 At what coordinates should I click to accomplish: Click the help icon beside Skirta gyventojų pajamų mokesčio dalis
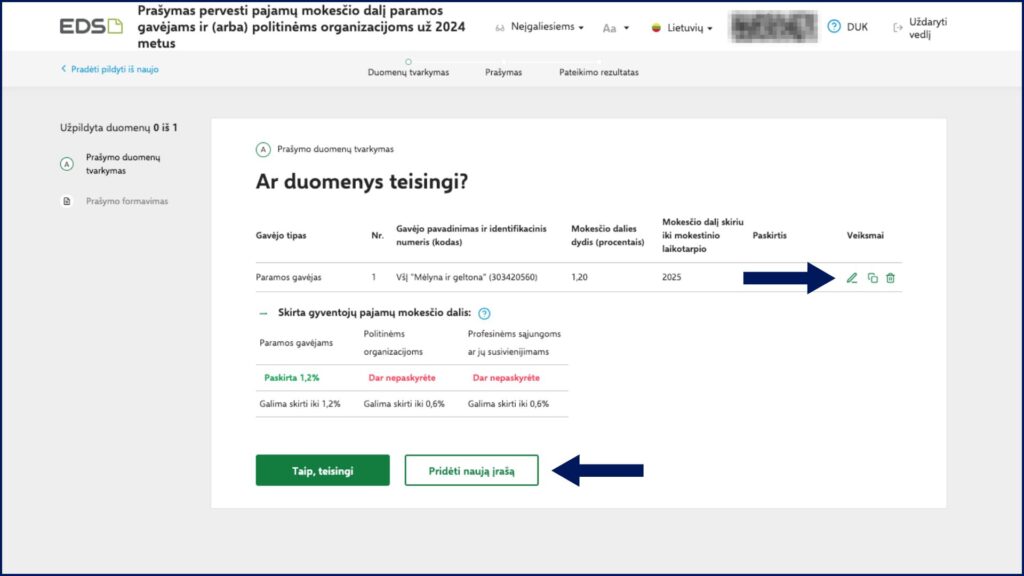(x=484, y=313)
